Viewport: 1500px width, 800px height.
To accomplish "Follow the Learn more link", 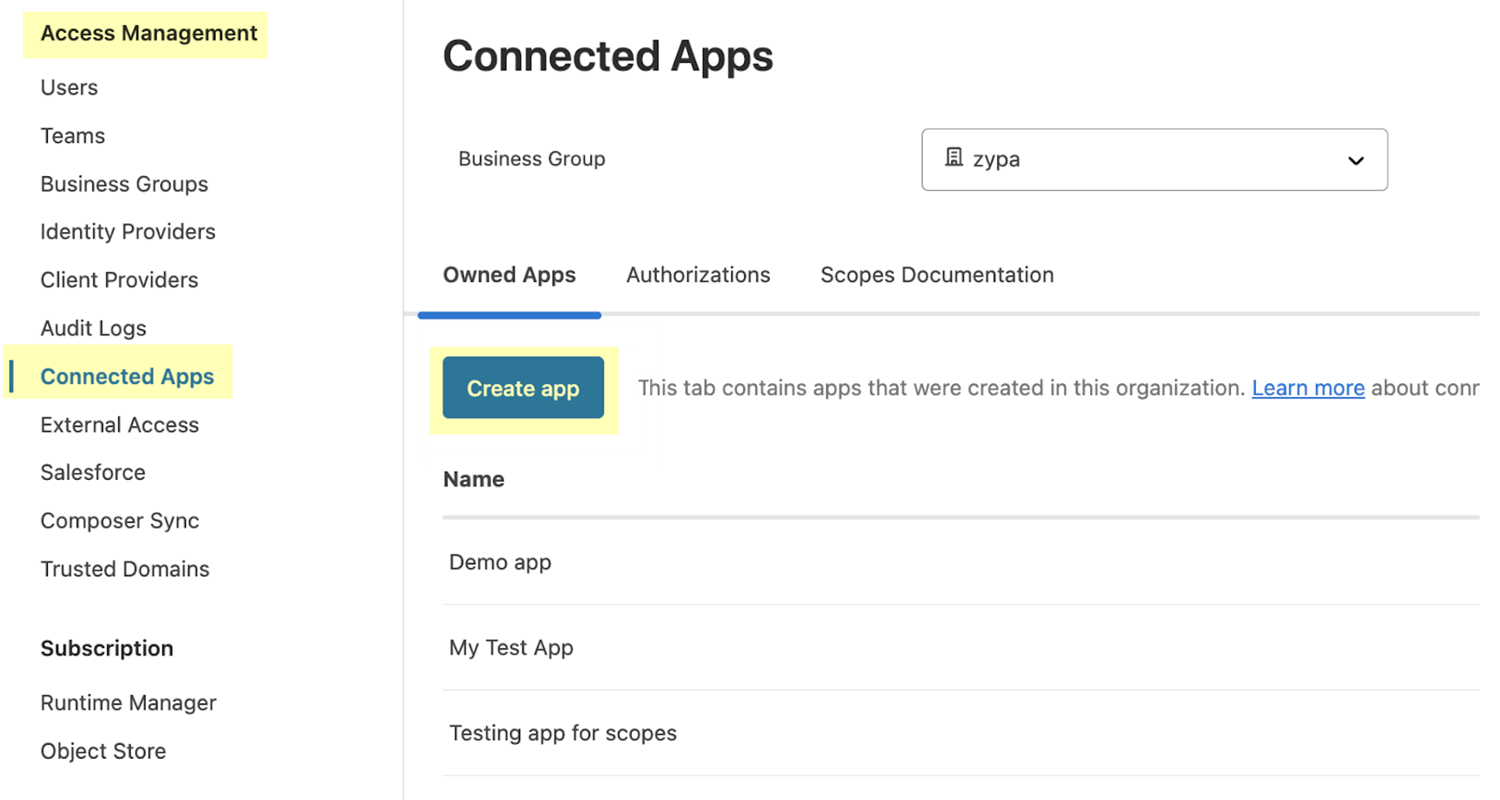I will pyautogui.click(x=1308, y=388).
